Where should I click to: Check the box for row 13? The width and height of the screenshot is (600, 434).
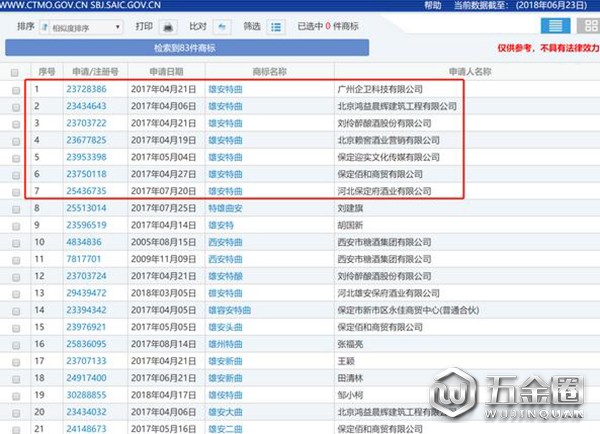[16, 294]
